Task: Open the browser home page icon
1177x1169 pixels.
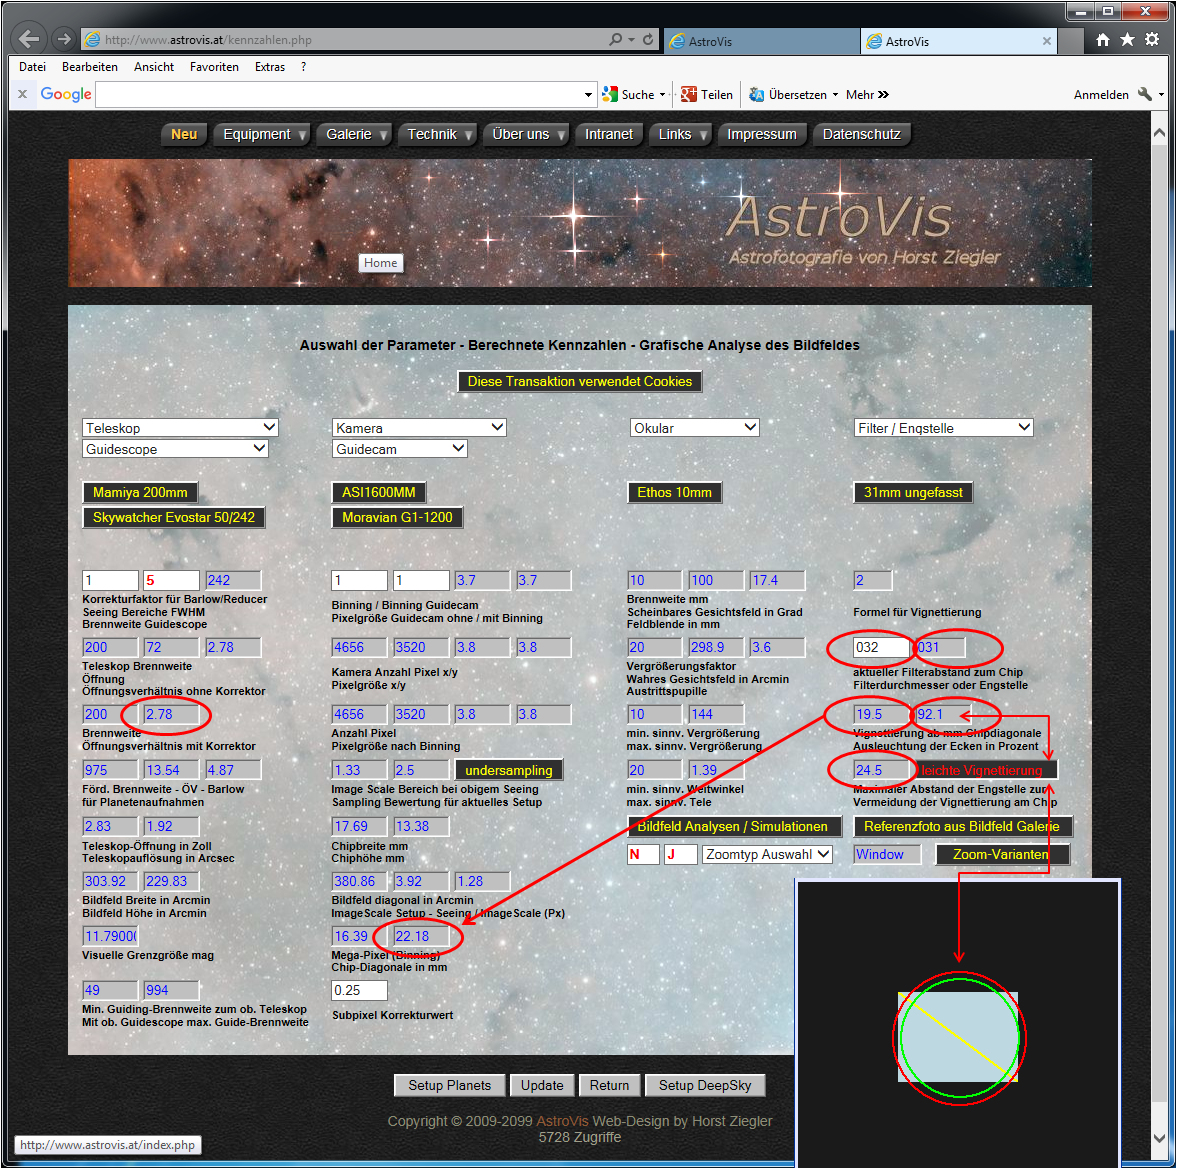Action: 1102,40
